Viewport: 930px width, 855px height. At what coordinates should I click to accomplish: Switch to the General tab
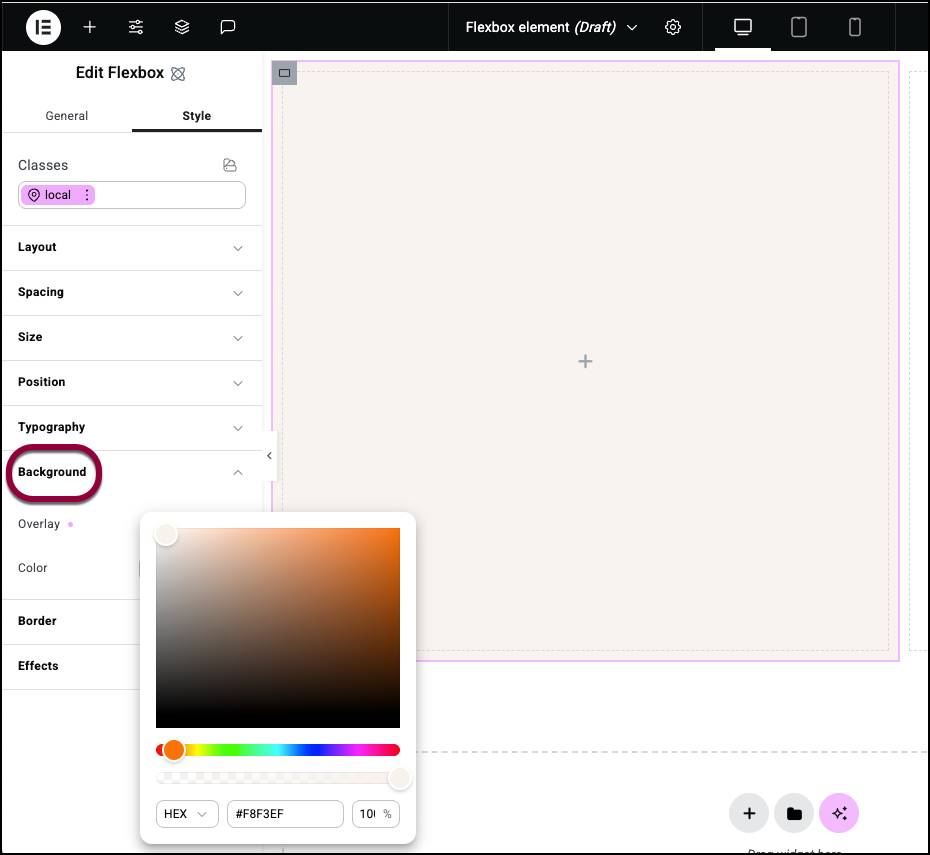[67, 116]
